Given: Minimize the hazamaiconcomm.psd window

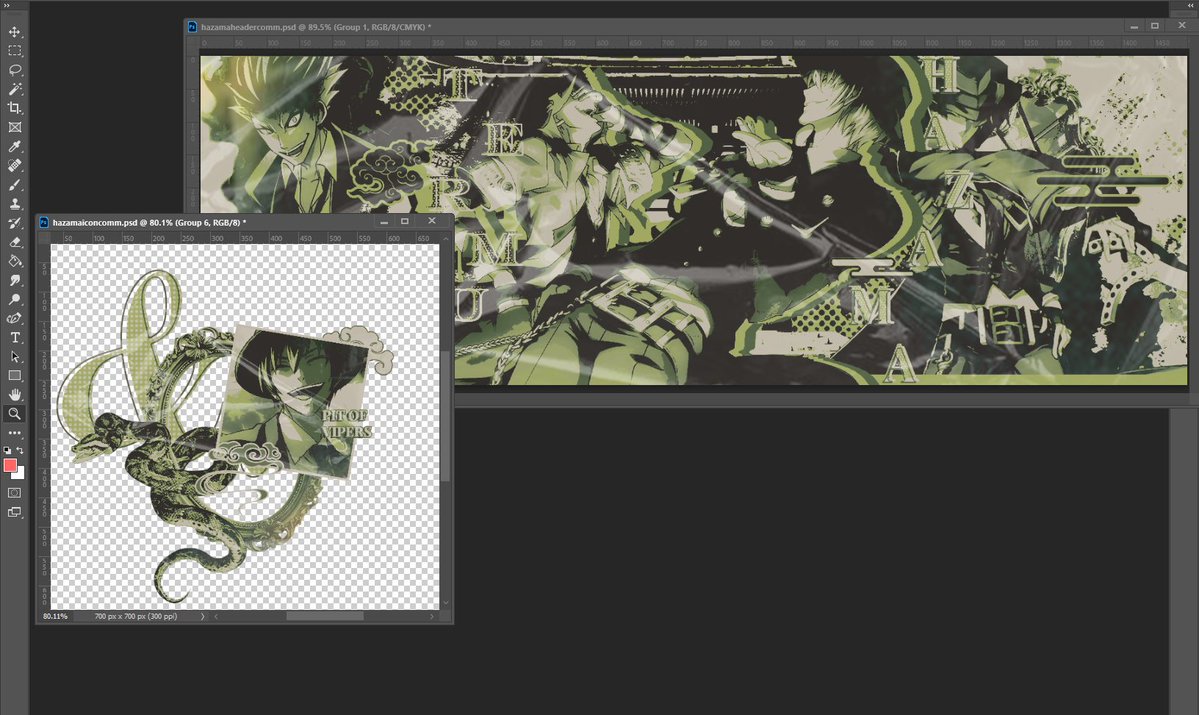Looking at the screenshot, I should [384, 221].
